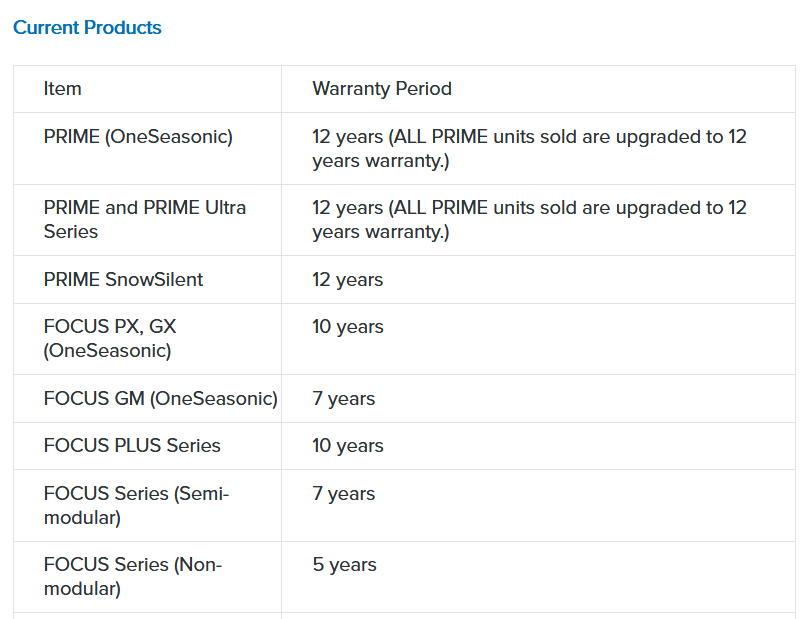
Task: Click the FOCUS Series (Non-modular) item
Action: [x=133, y=576]
